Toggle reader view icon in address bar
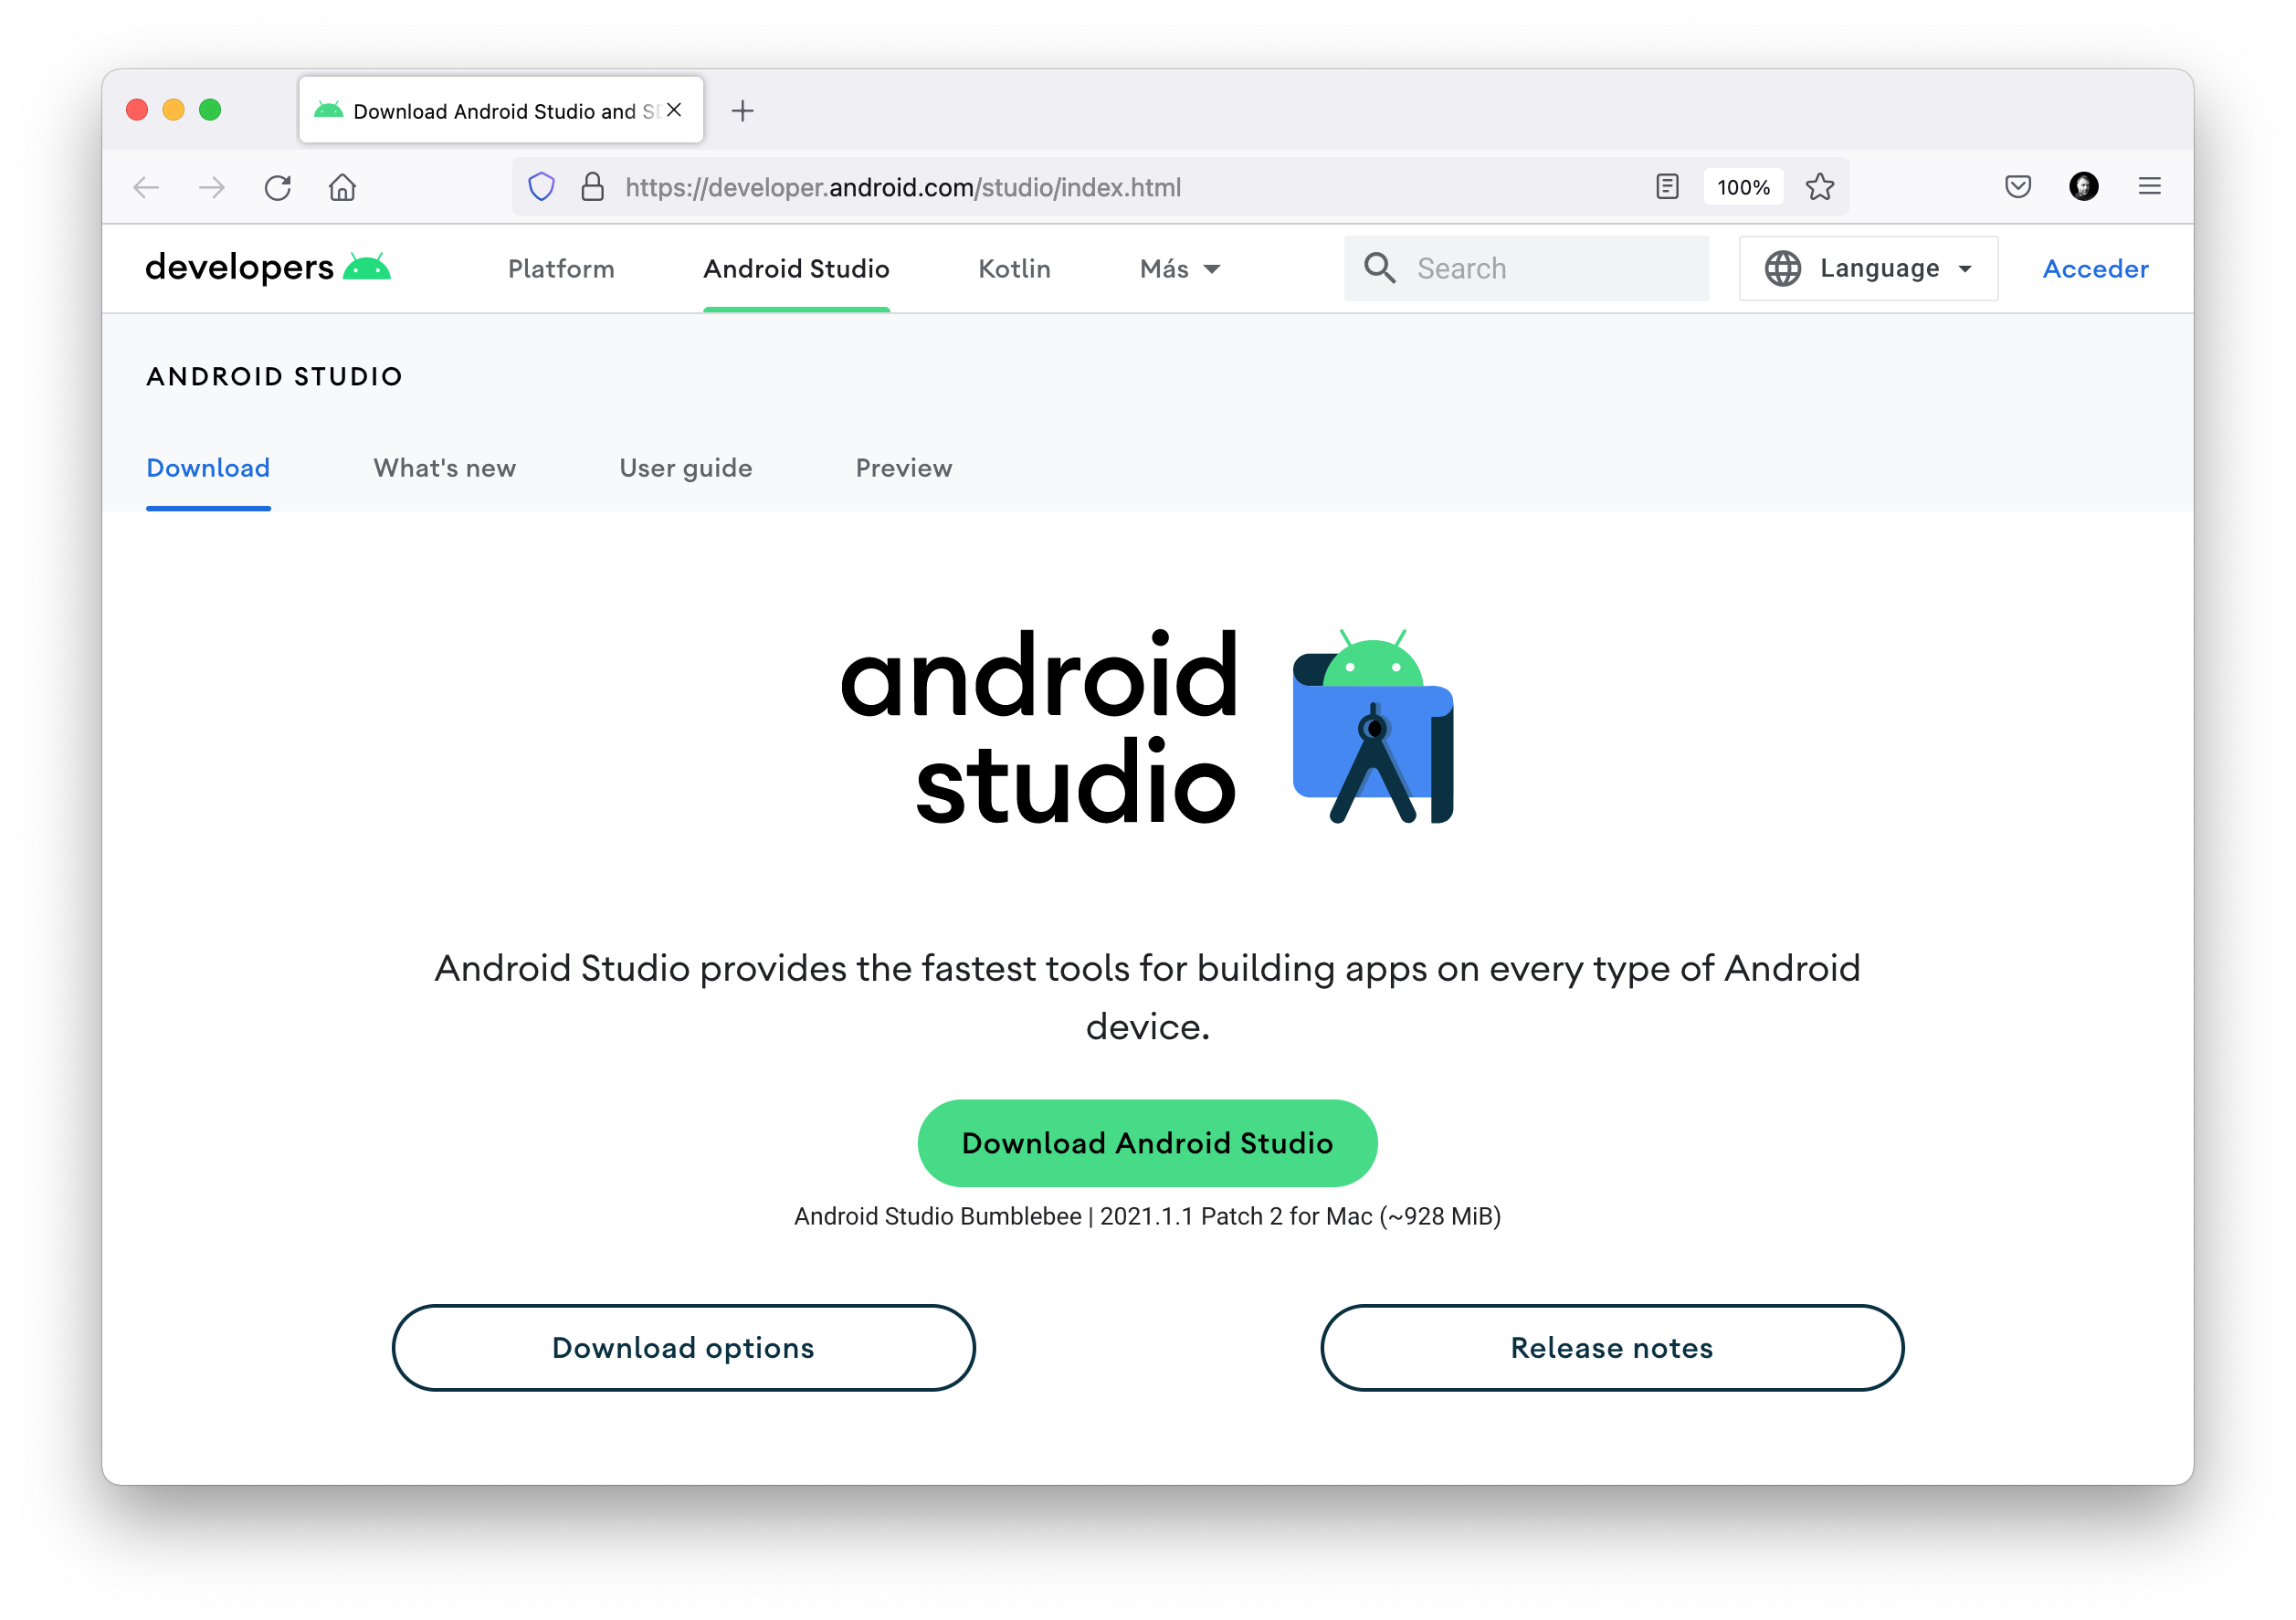The width and height of the screenshot is (2296, 1620). pos(1666,187)
